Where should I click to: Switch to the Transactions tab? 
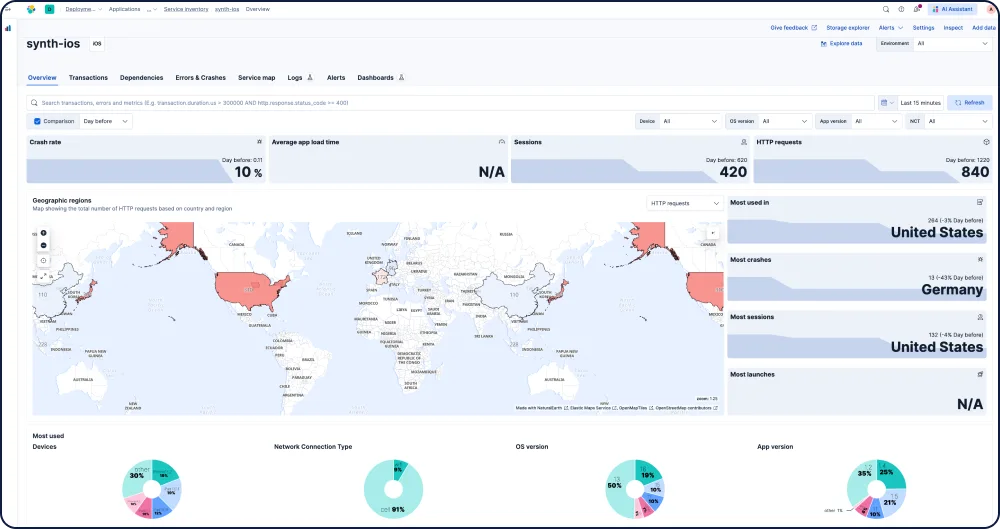(88, 78)
